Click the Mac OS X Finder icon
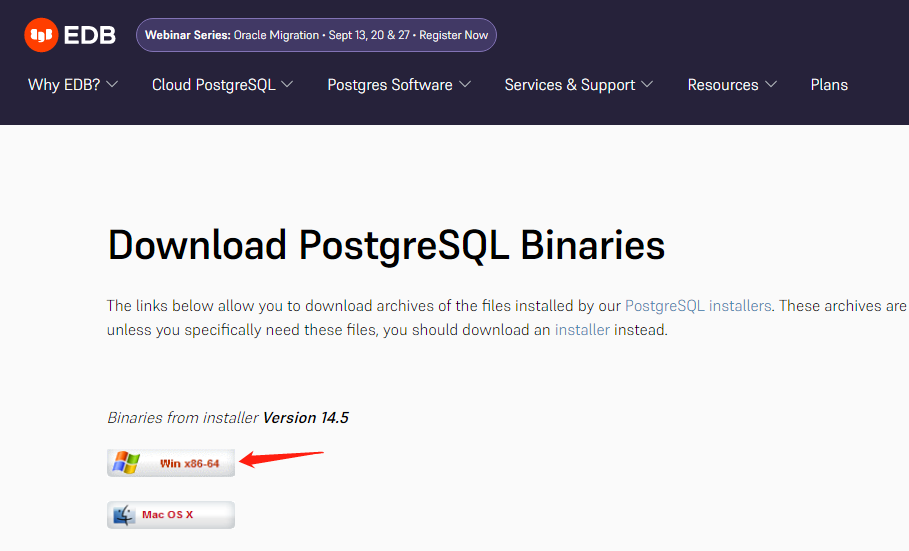 click(124, 515)
